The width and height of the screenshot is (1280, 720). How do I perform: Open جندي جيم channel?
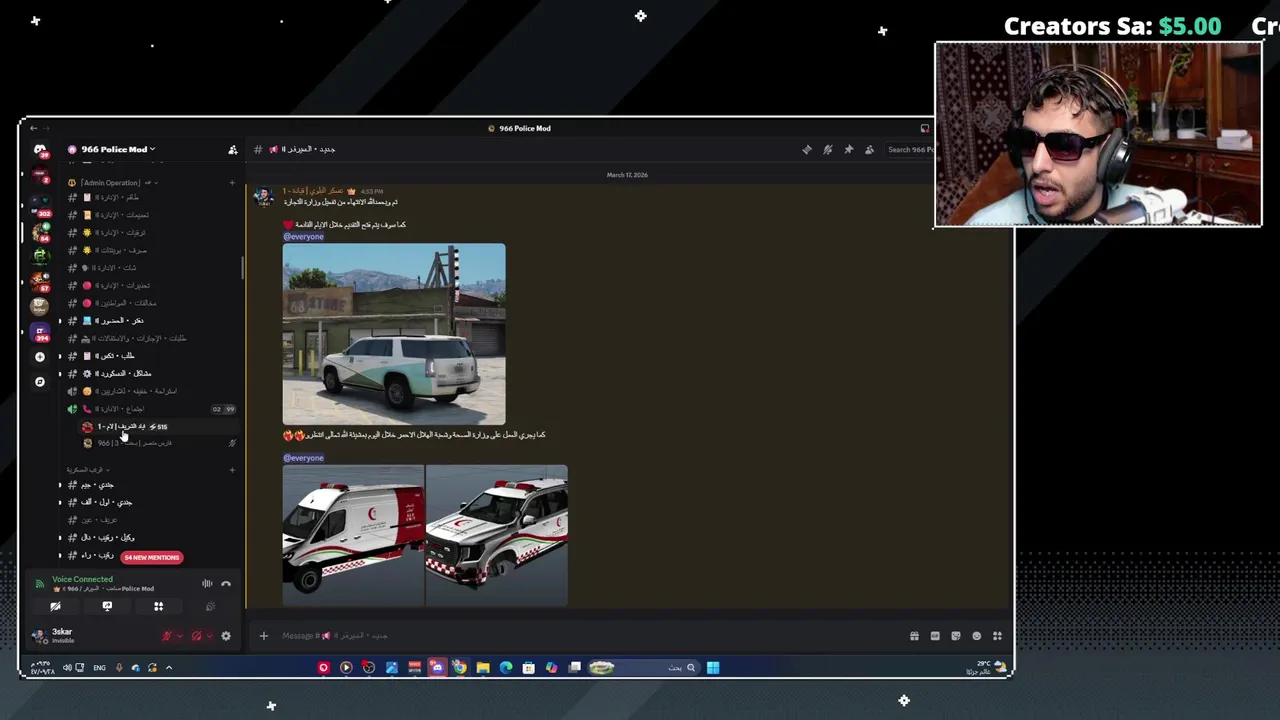click(x=150, y=485)
